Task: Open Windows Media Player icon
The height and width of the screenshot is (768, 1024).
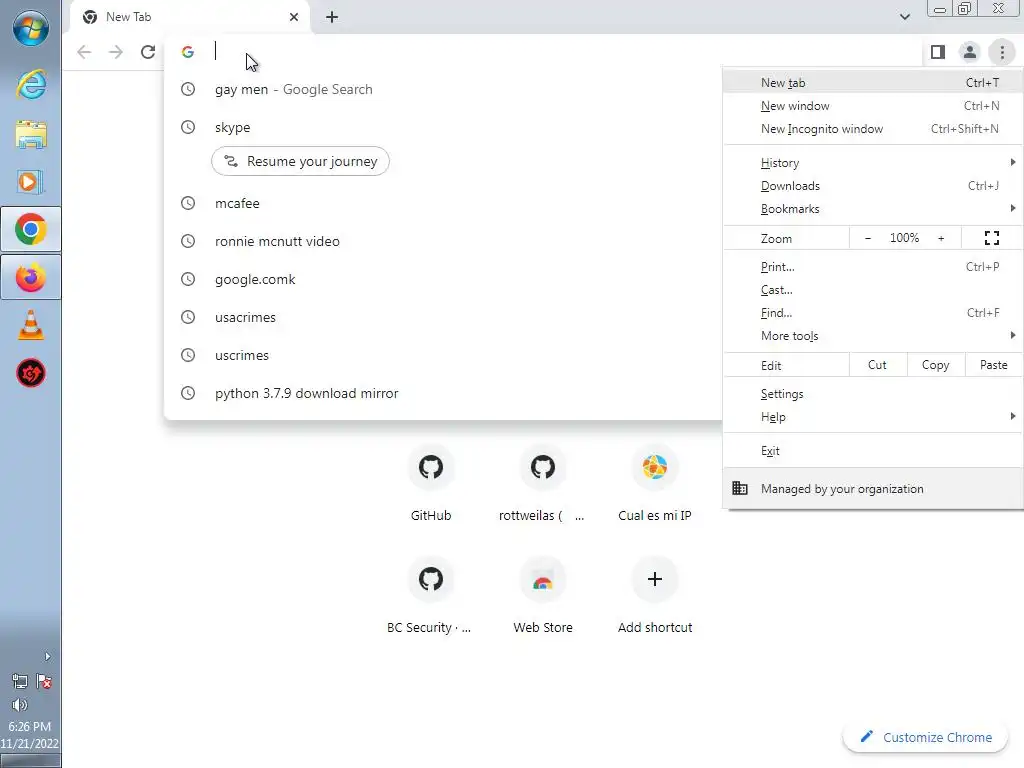Action: 31,182
